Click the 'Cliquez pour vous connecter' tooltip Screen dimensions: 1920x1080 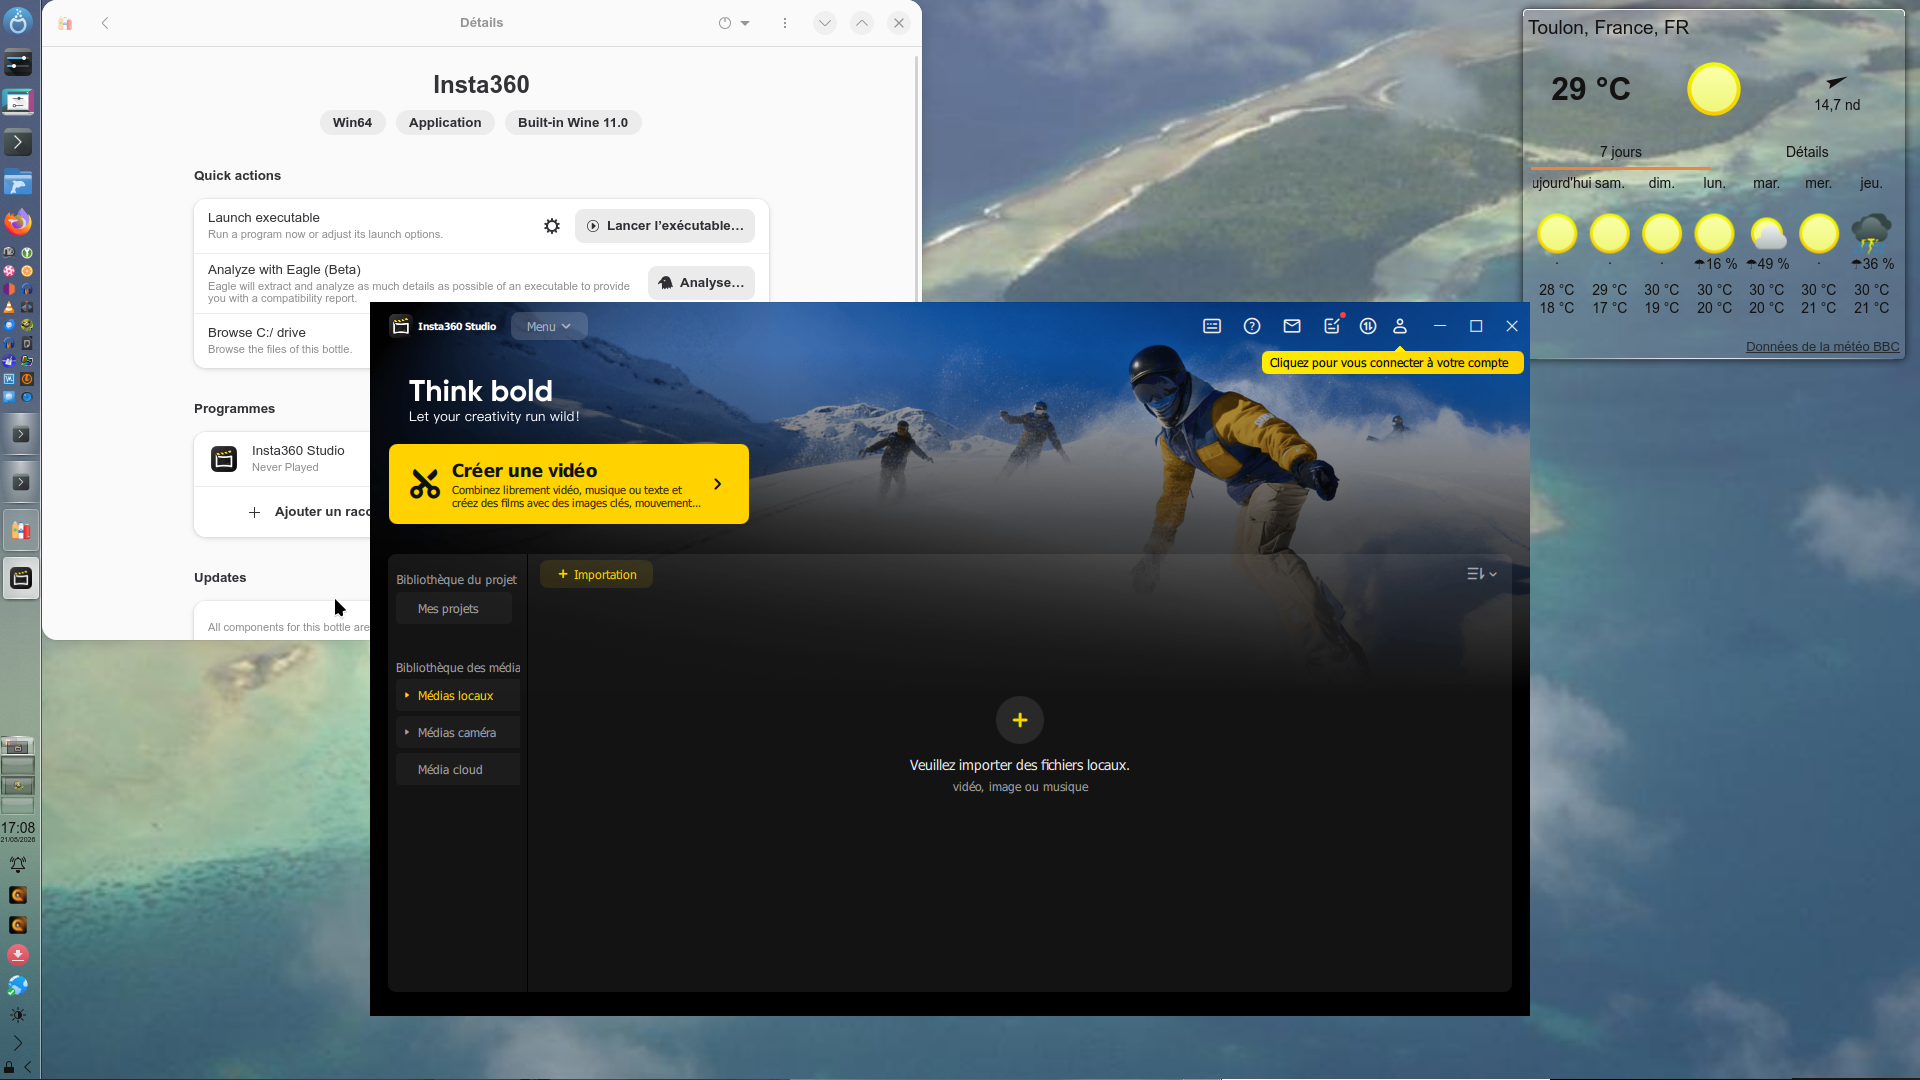tap(1391, 363)
